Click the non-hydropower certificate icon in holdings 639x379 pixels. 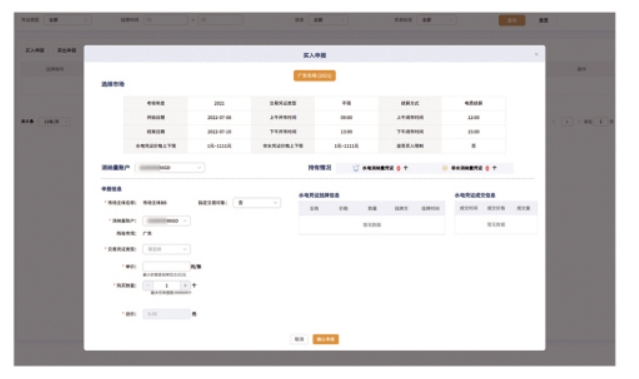[445, 168]
